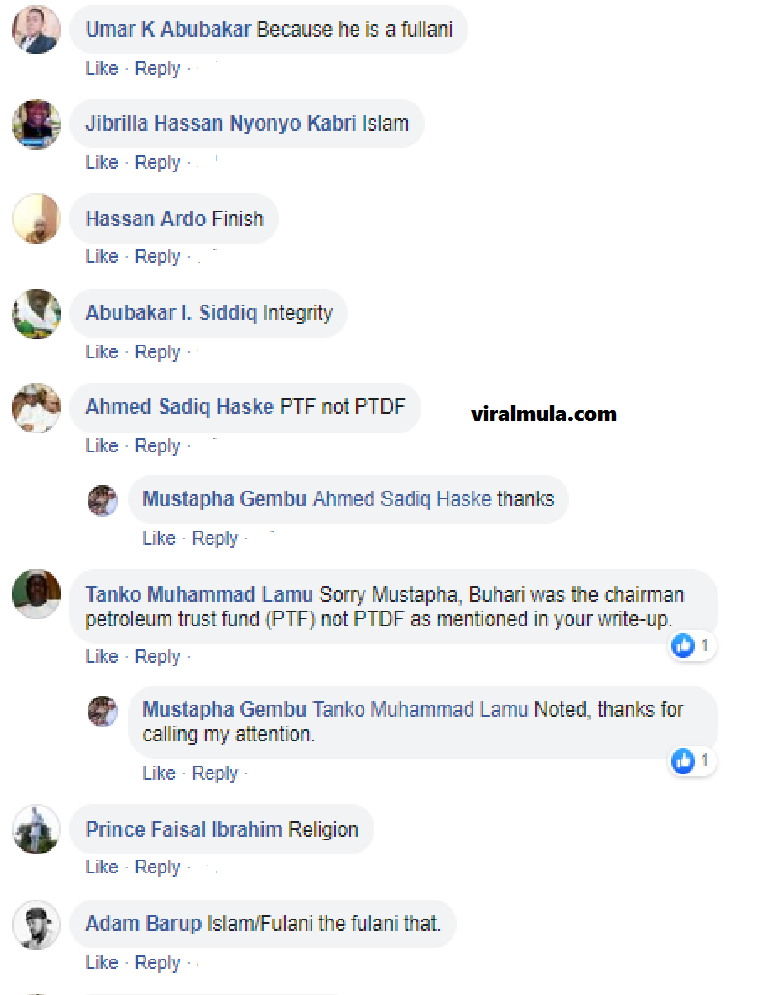The height and width of the screenshot is (995, 768).
Task: View like reaction on Mustapha Gembu's 'Noted' reply
Action: click(692, 761)
